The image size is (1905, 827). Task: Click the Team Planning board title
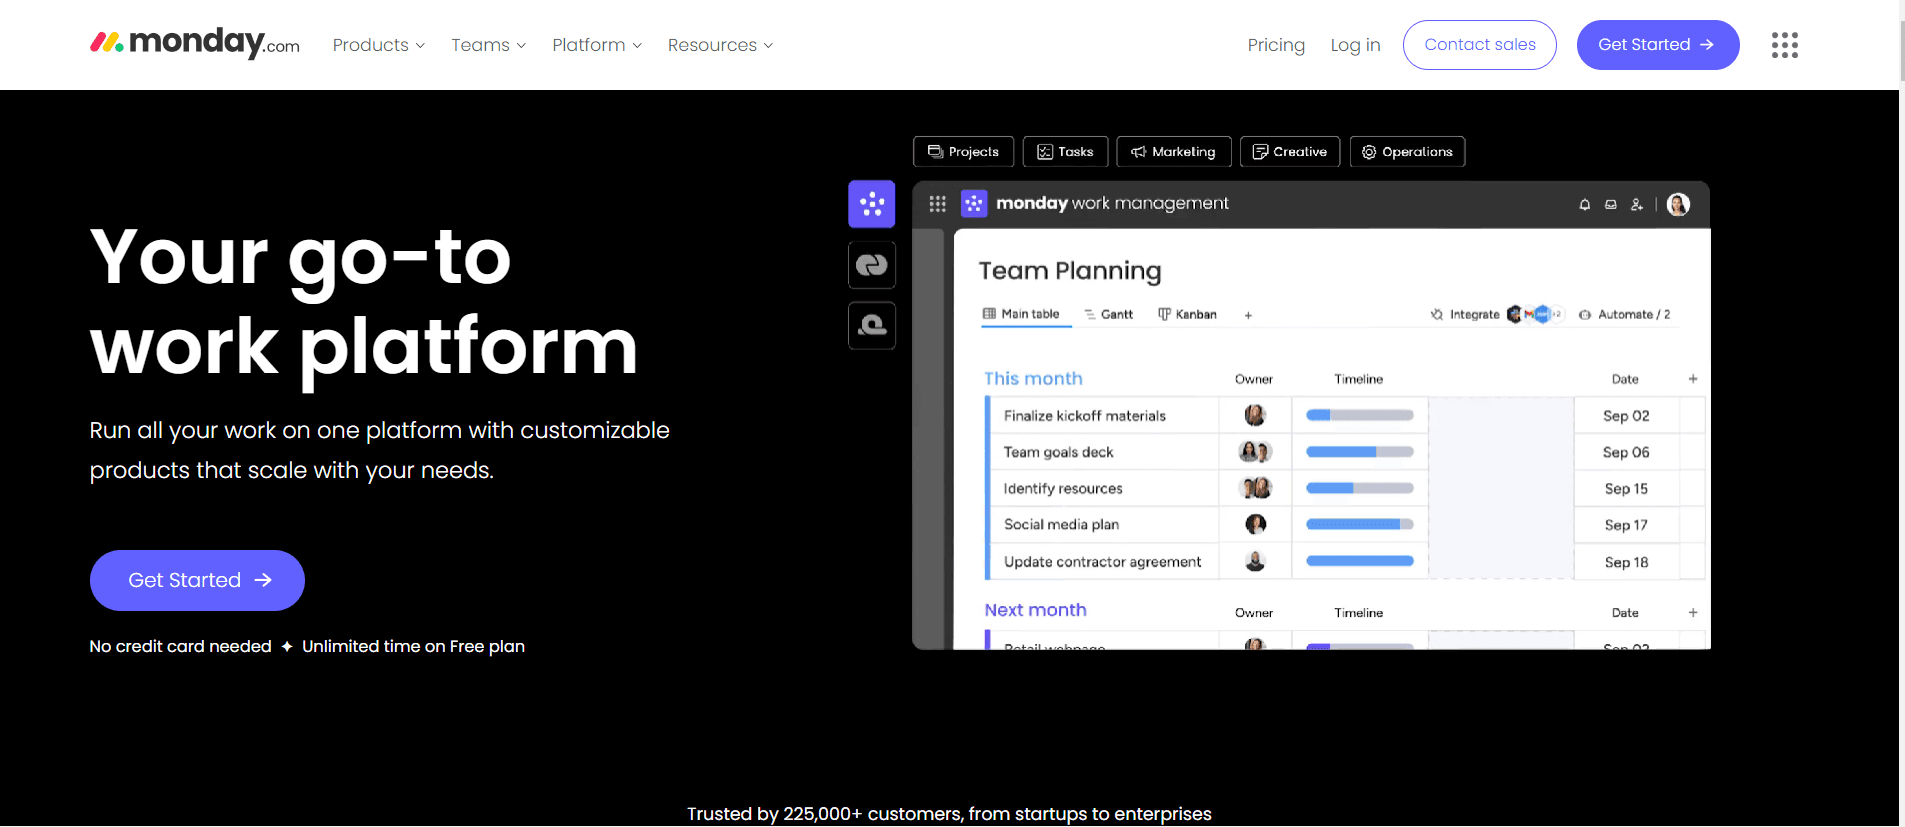1070,271
